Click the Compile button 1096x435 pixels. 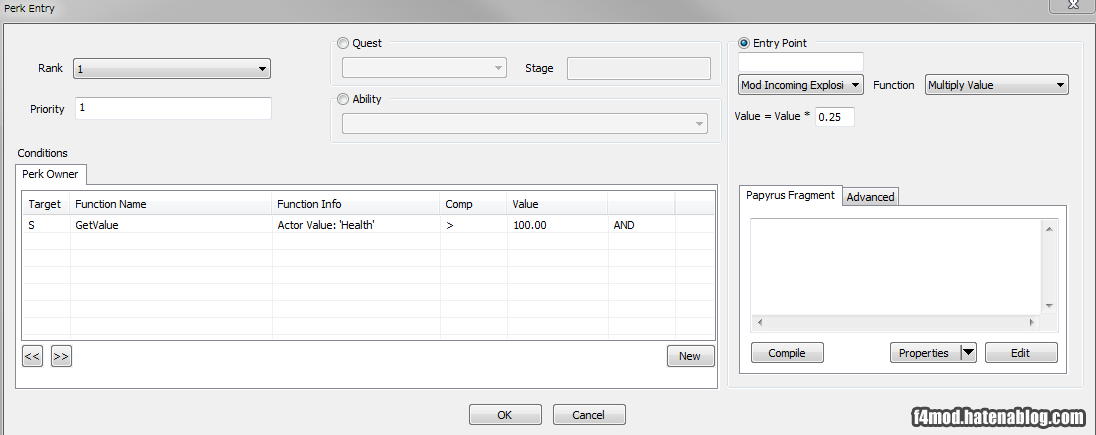point(787,353)
